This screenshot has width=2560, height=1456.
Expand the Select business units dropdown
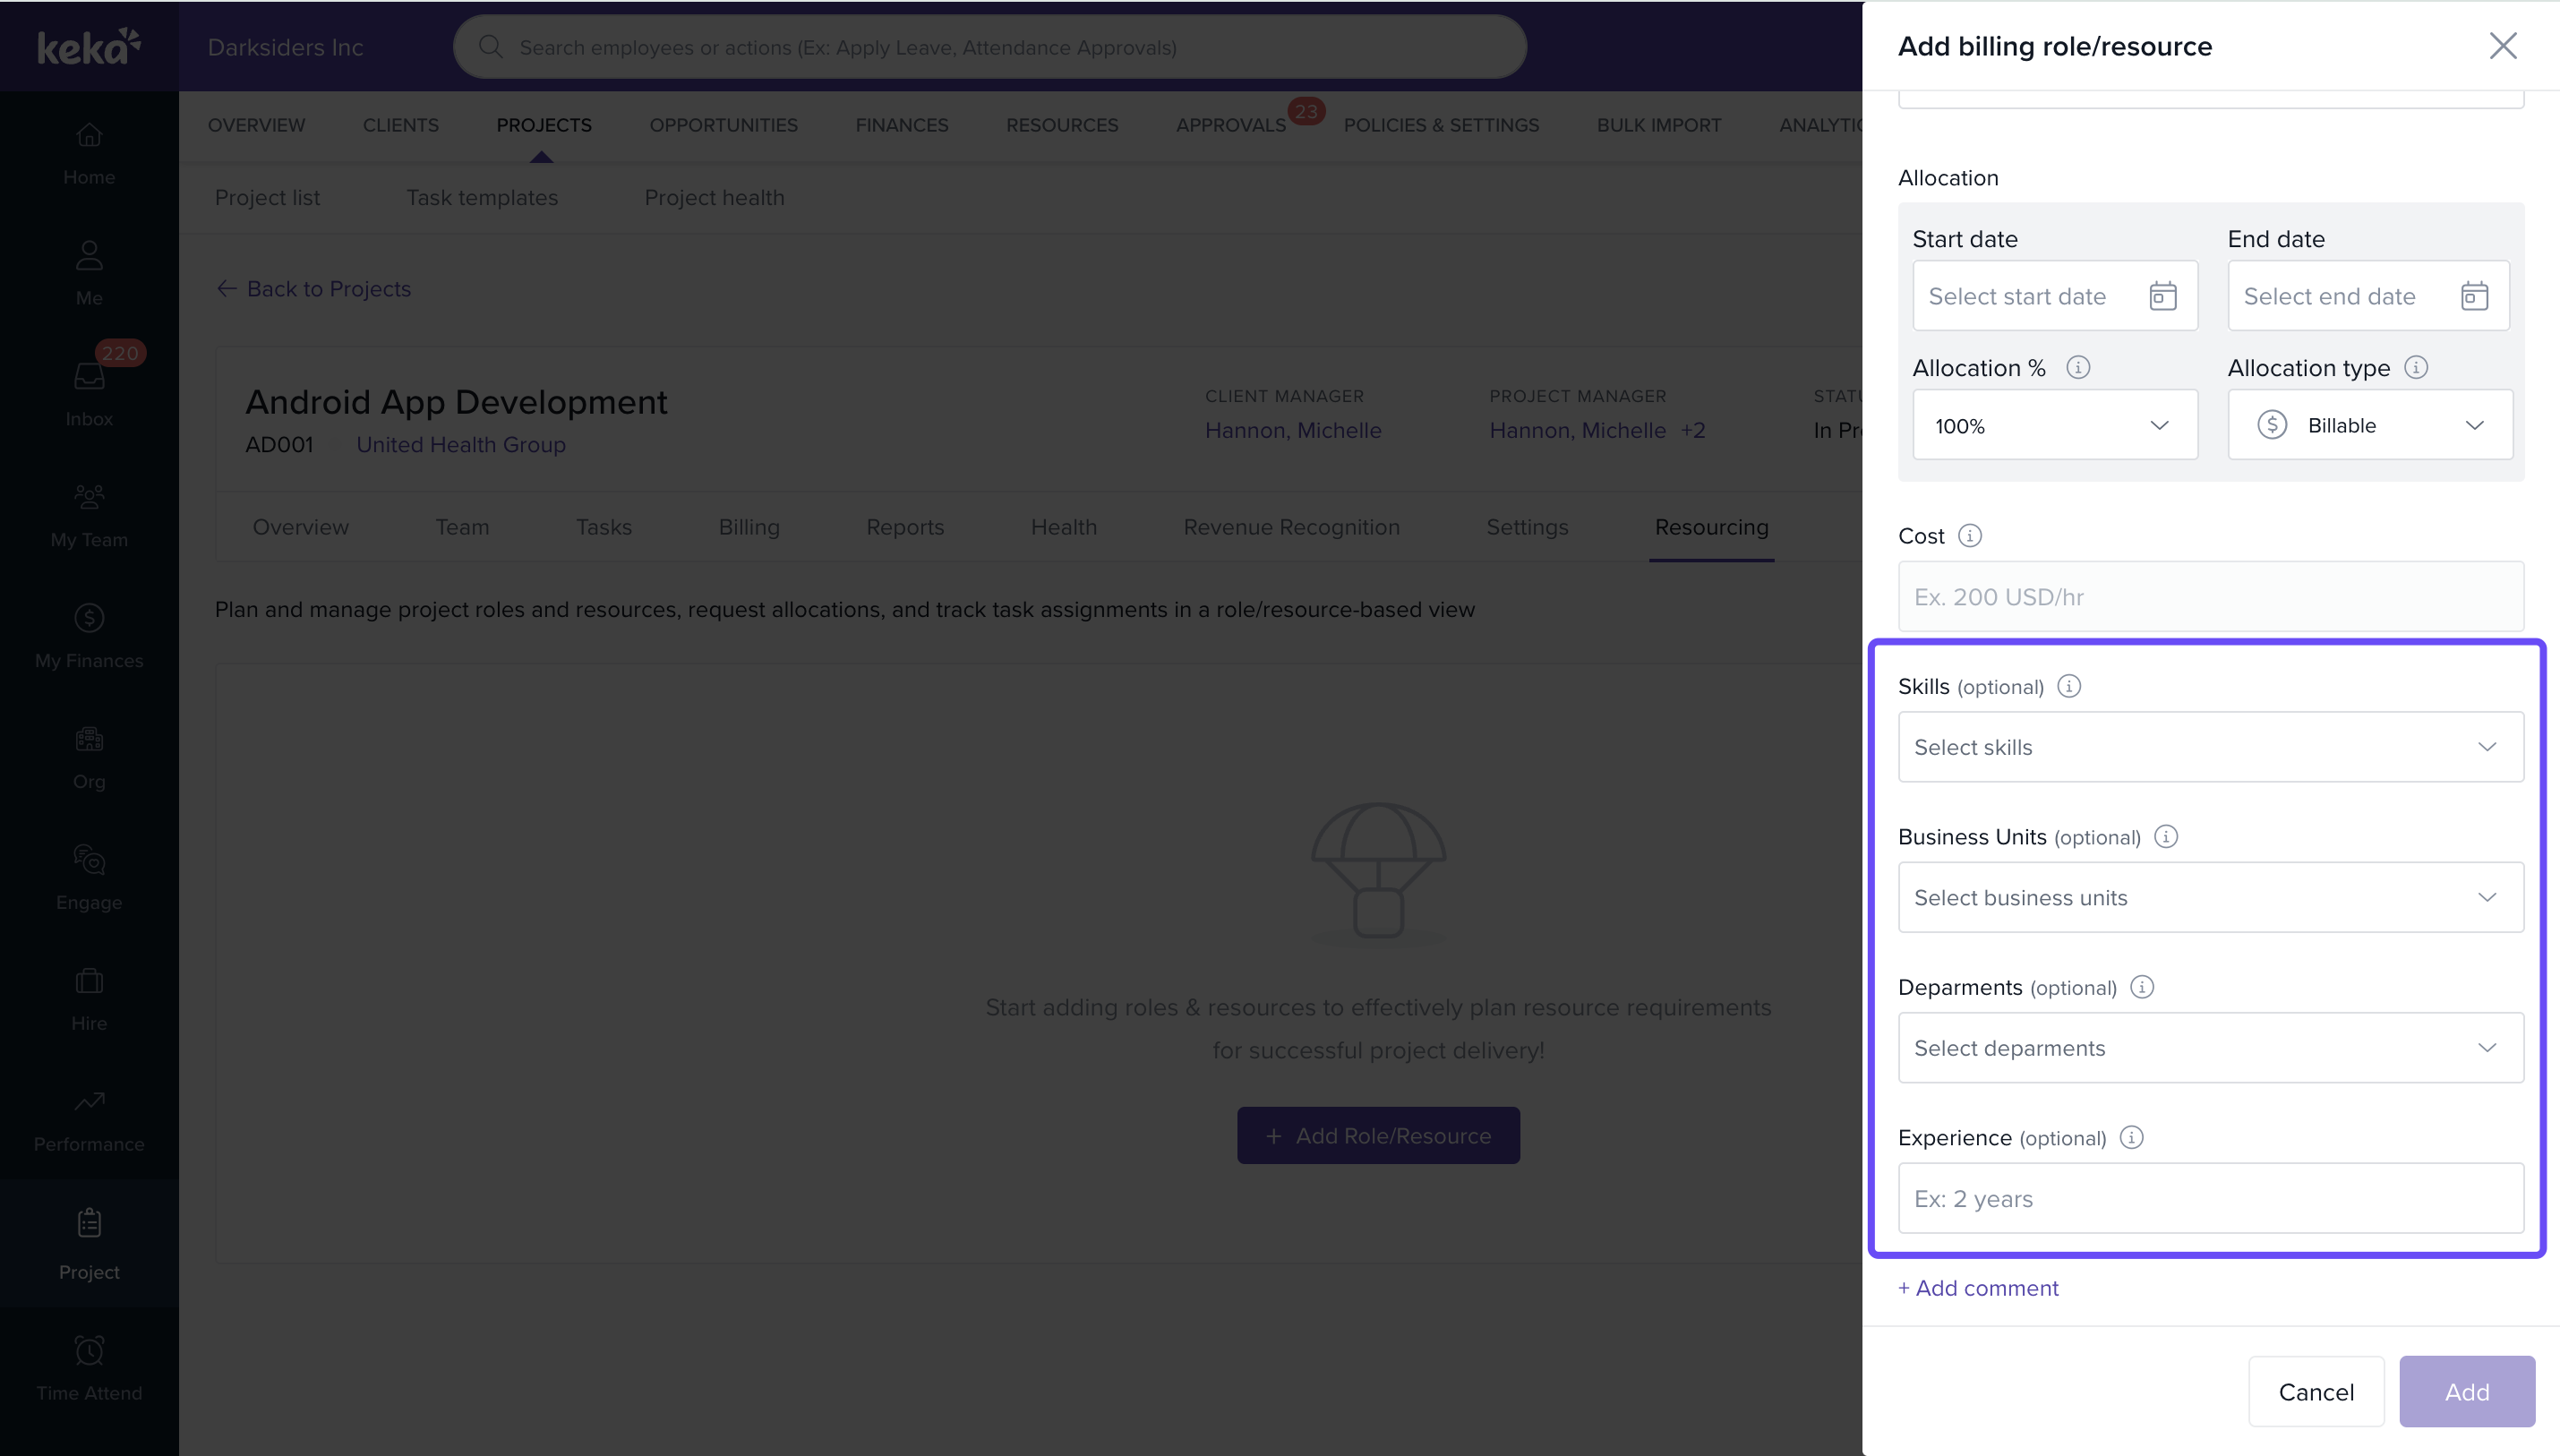2210,897
